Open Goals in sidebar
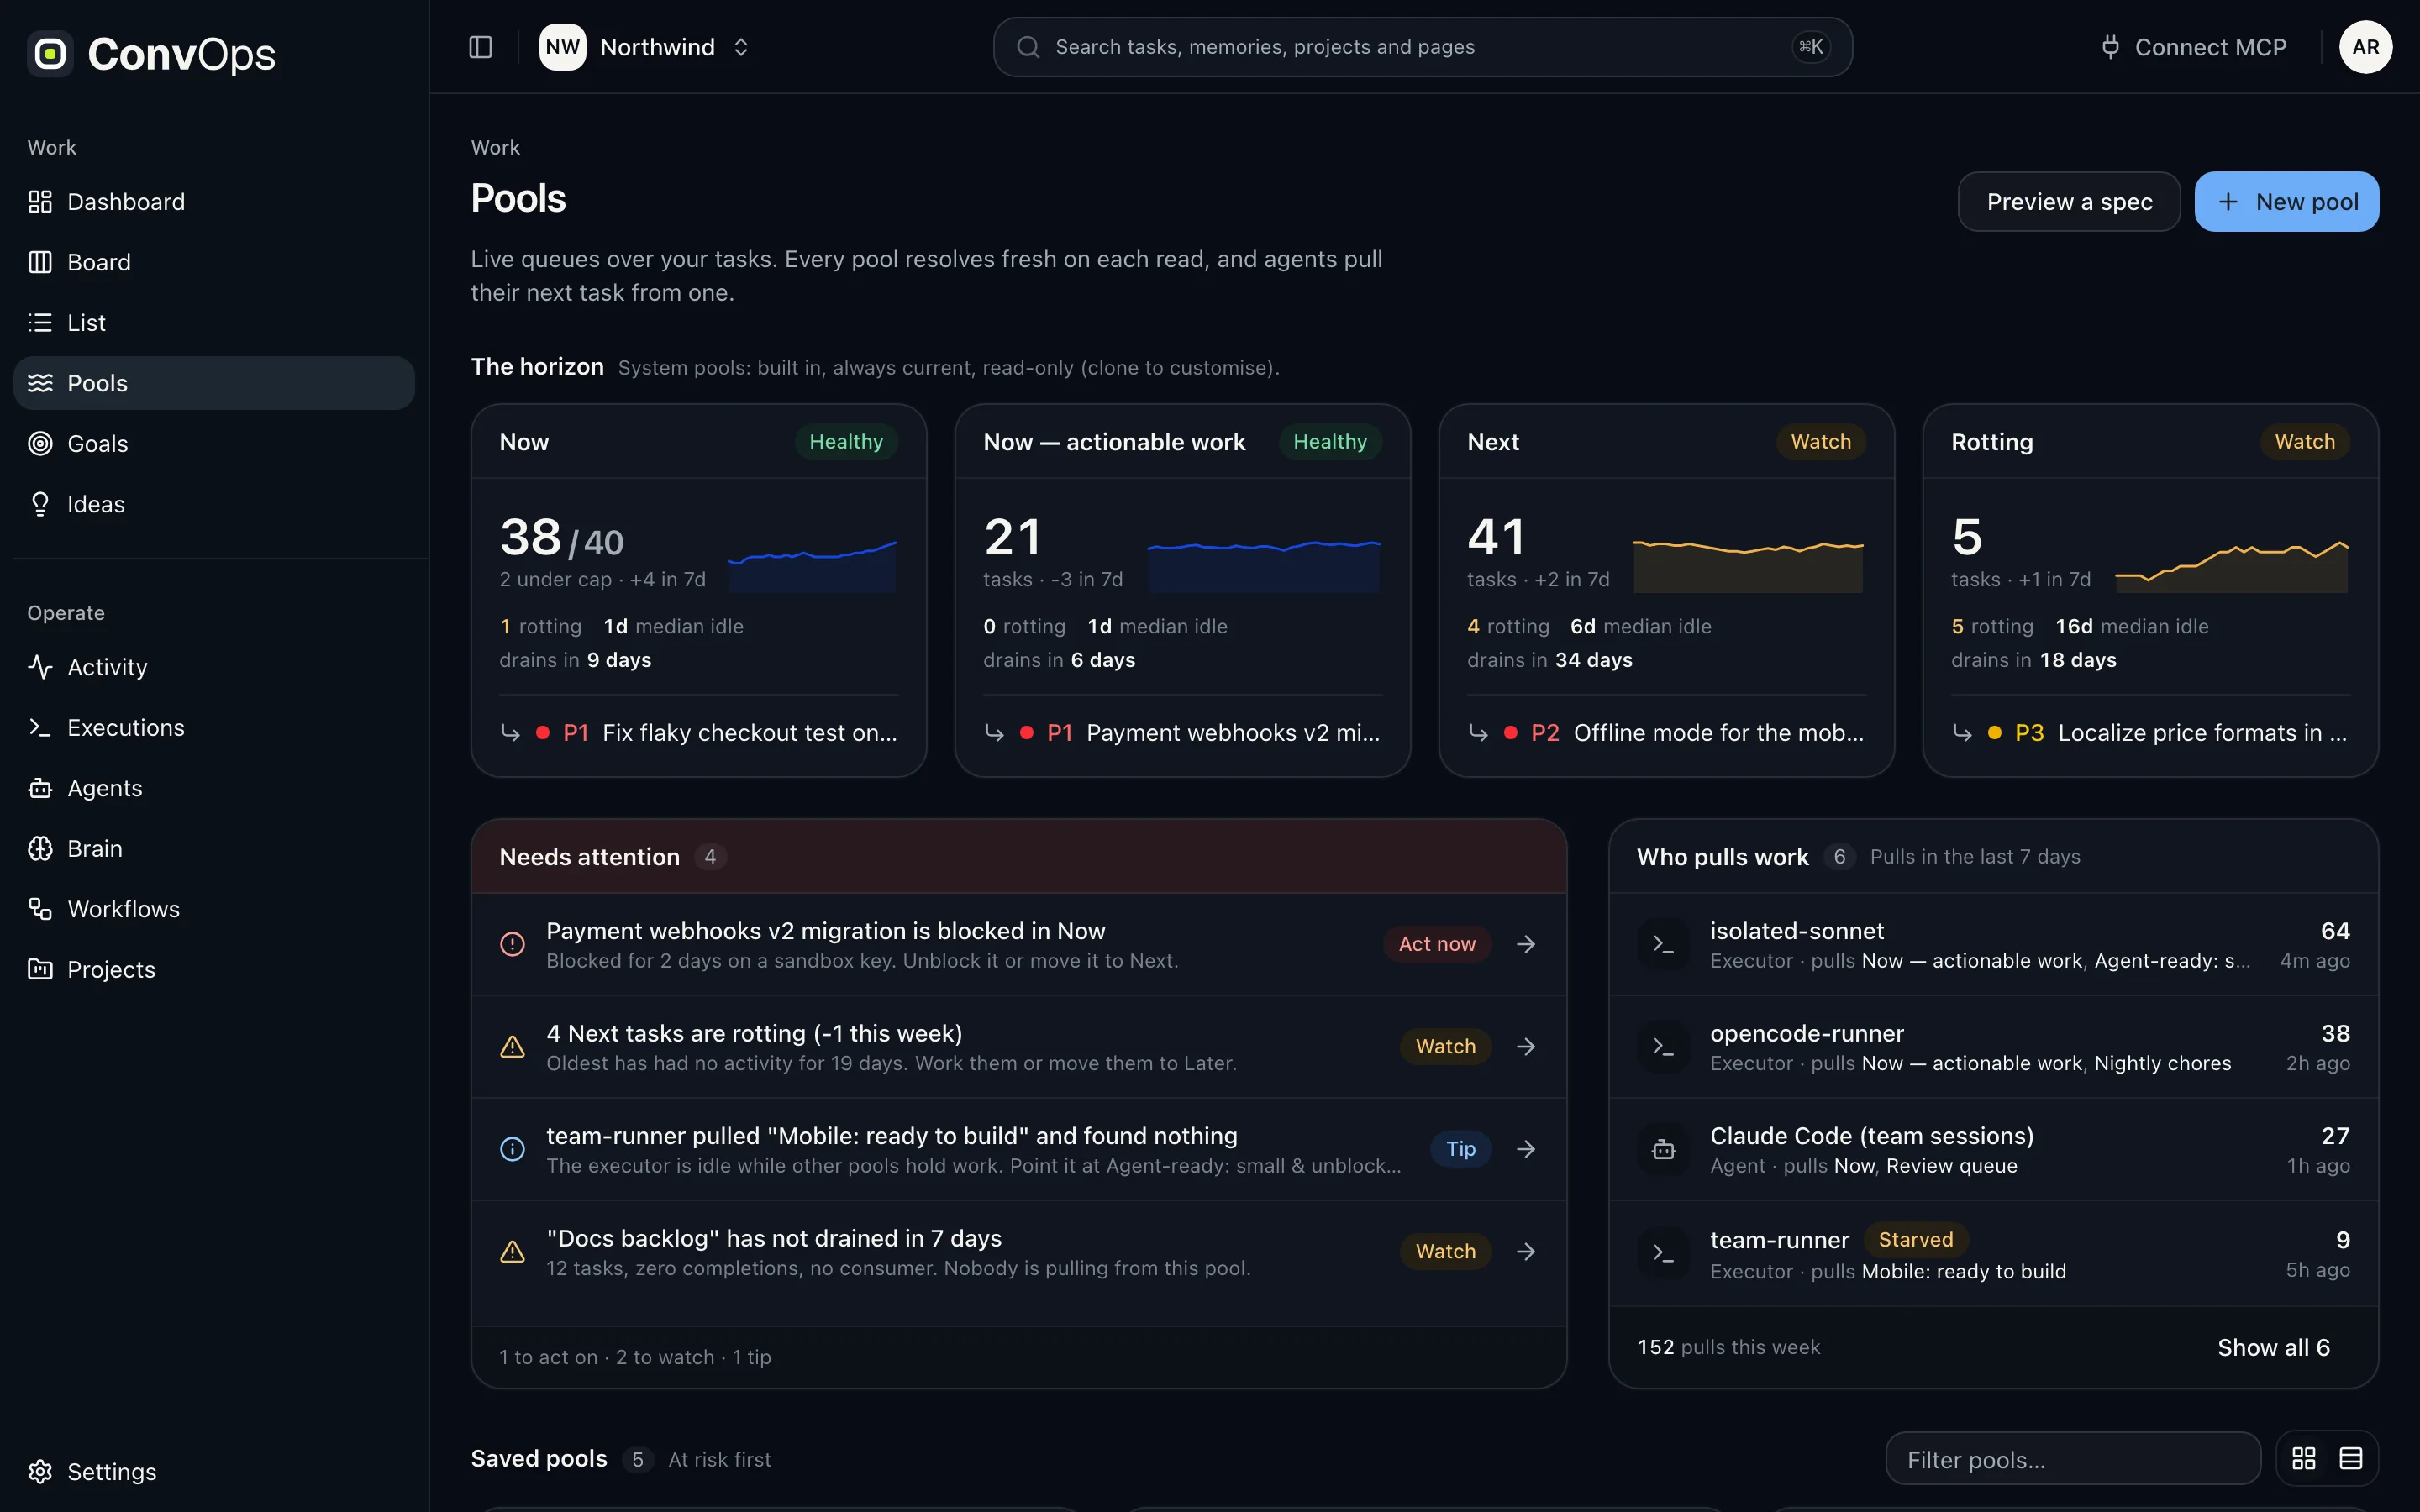This screenshot has width=2420, height=1512. tap(214, 444)
